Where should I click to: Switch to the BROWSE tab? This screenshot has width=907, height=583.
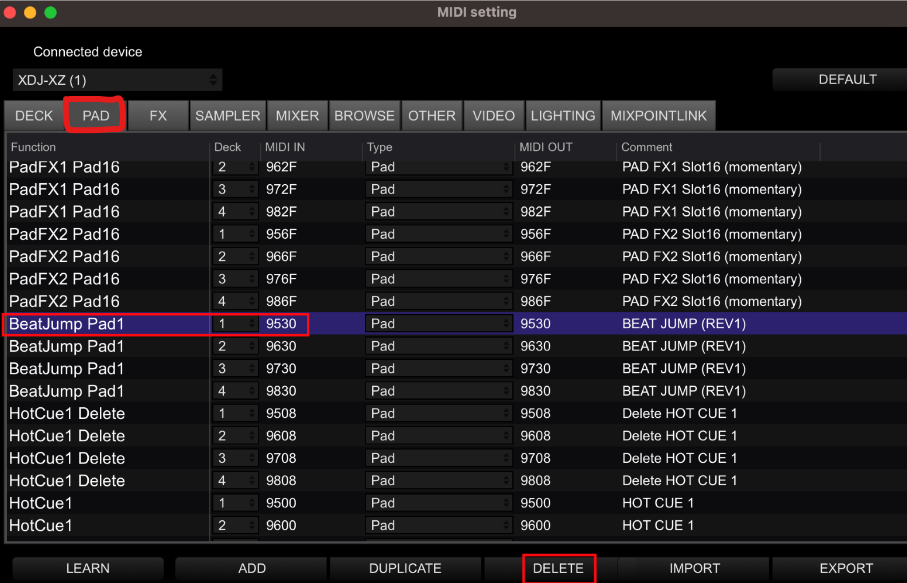(x=364, y=115)
